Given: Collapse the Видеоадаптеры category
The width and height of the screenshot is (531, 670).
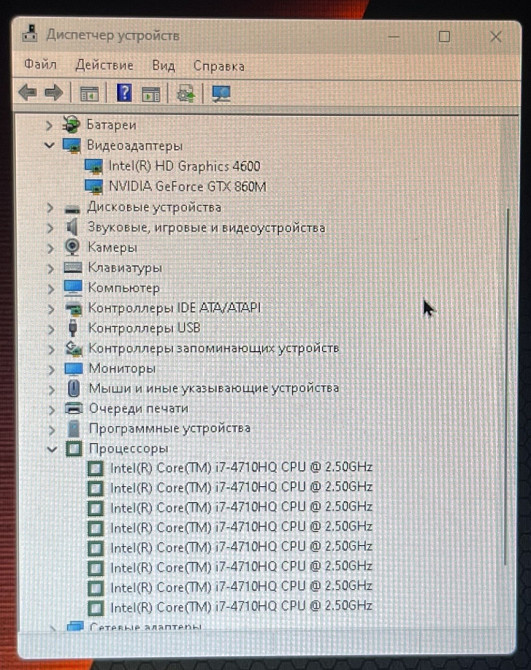Looking at the screenshot, I should [50, 145].
